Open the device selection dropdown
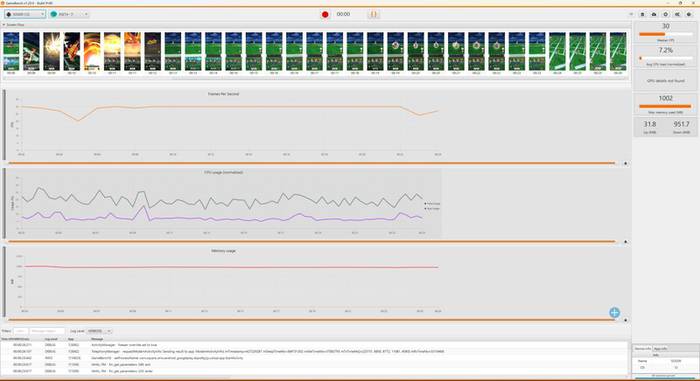Image resolution: width=700 pixels, height=381 pixels. pyautogui.click(x=25, y=14)
